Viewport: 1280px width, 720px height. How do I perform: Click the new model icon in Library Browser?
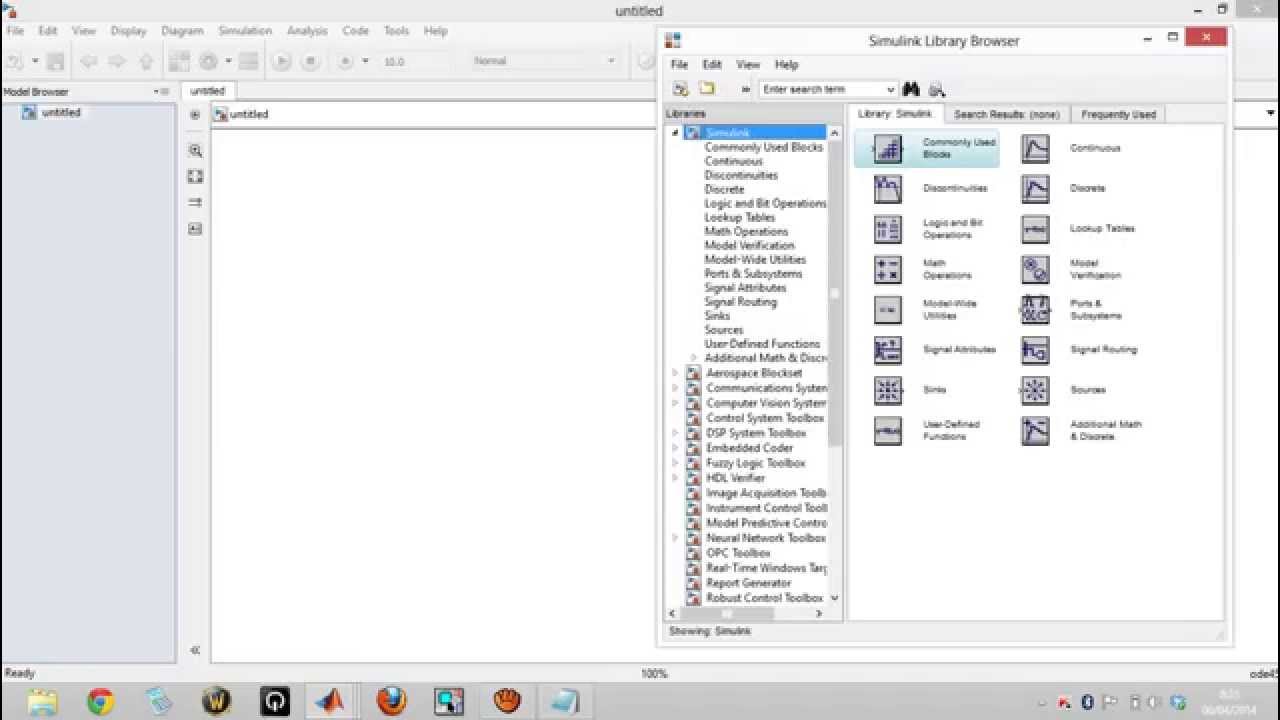[681, 89]
